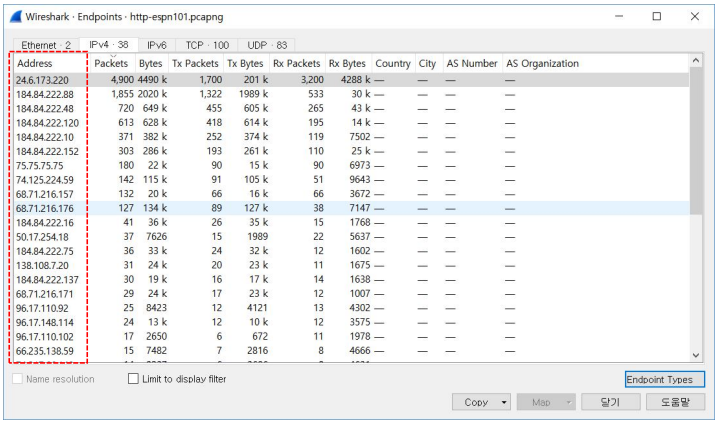The height and width of the screenshot is (425, 720).
Task: Enable the Name resolution checkbox
Action: (x=17, y=379)
